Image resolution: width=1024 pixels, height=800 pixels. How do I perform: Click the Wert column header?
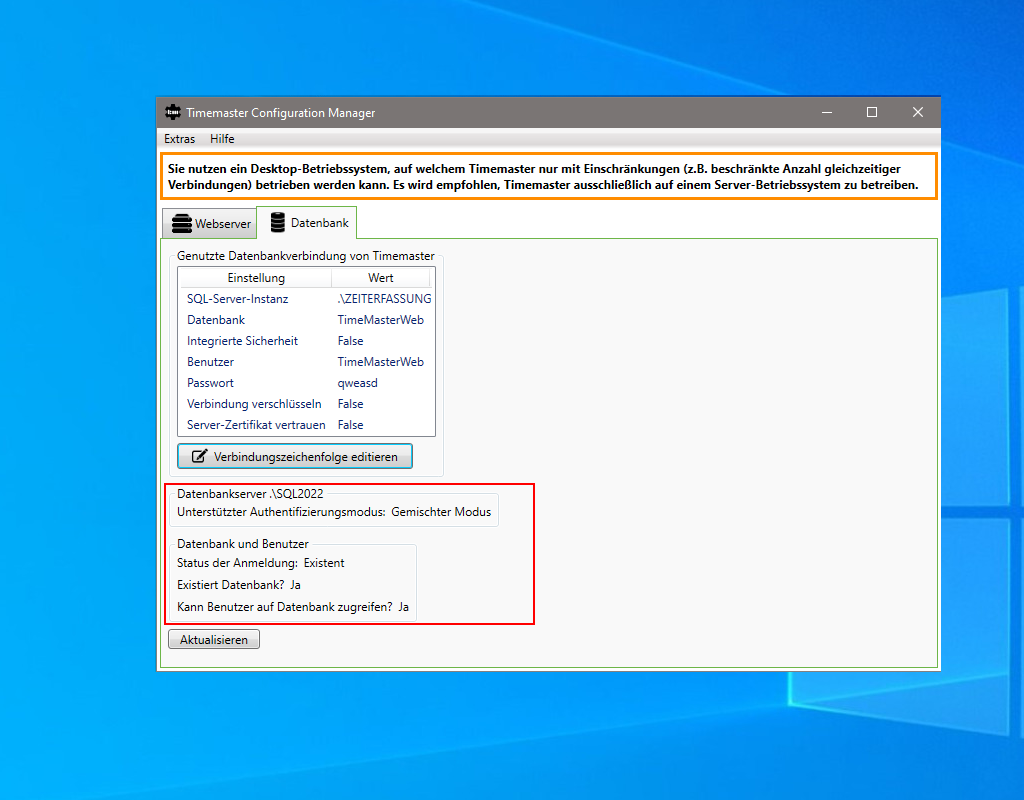click(381, 277)
